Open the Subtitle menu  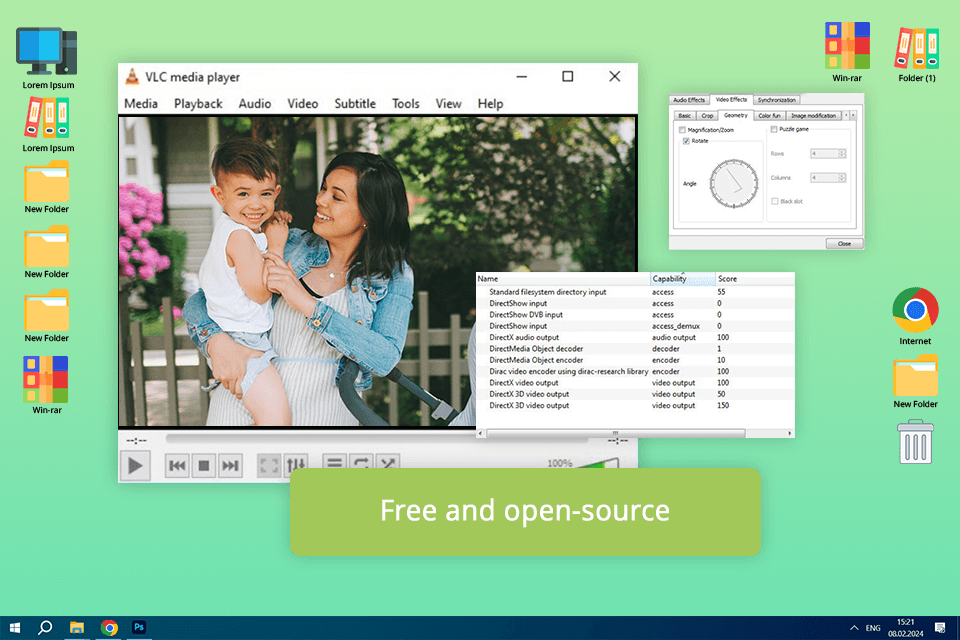coord(355,104)
